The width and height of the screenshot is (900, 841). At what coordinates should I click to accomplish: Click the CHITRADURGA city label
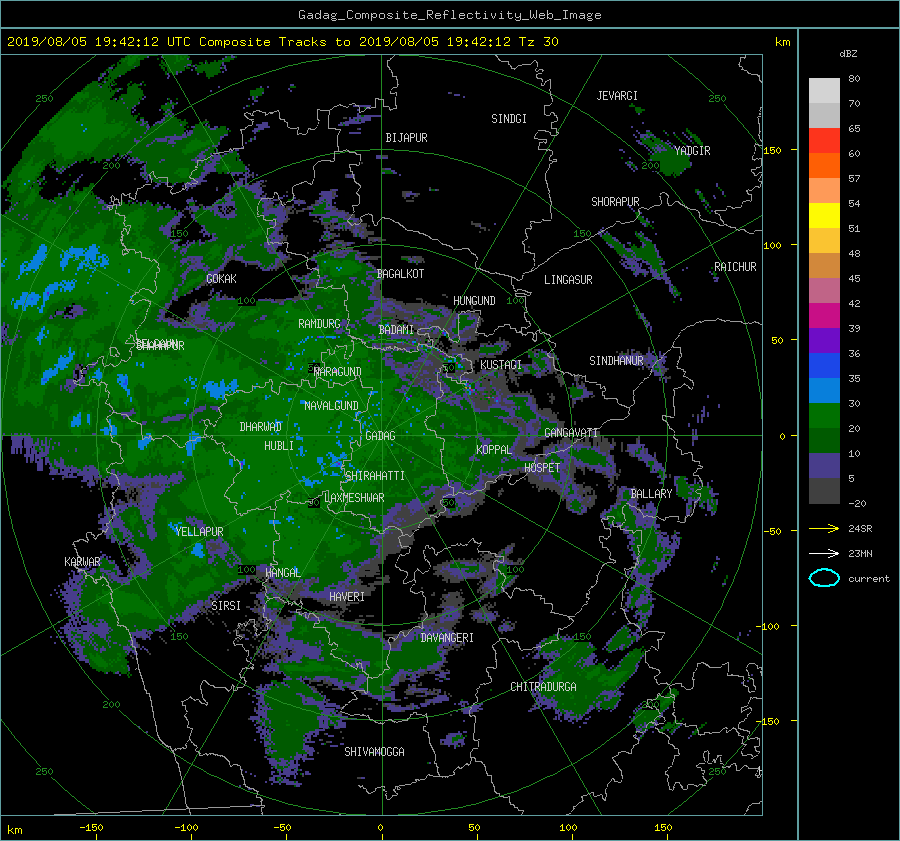544,687
